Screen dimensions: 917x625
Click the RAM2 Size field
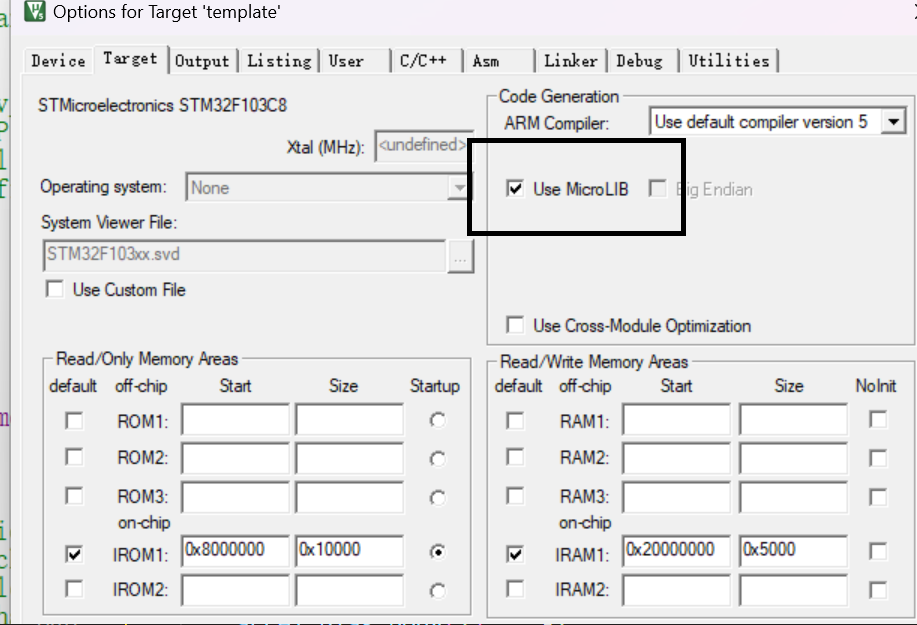[x=794, y=457]
